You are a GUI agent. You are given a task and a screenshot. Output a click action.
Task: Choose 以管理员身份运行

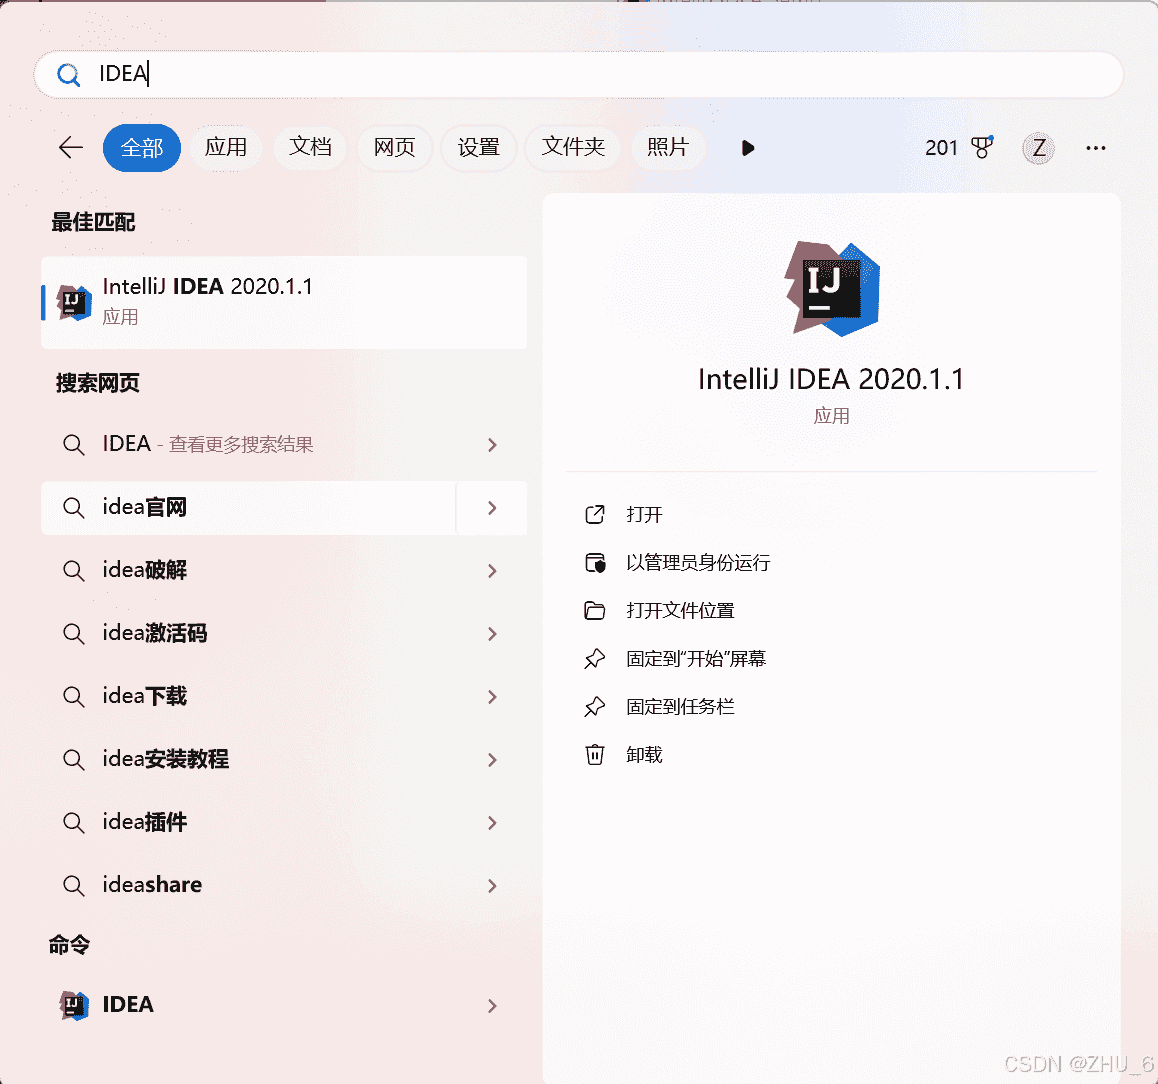(x=698, y=563)
